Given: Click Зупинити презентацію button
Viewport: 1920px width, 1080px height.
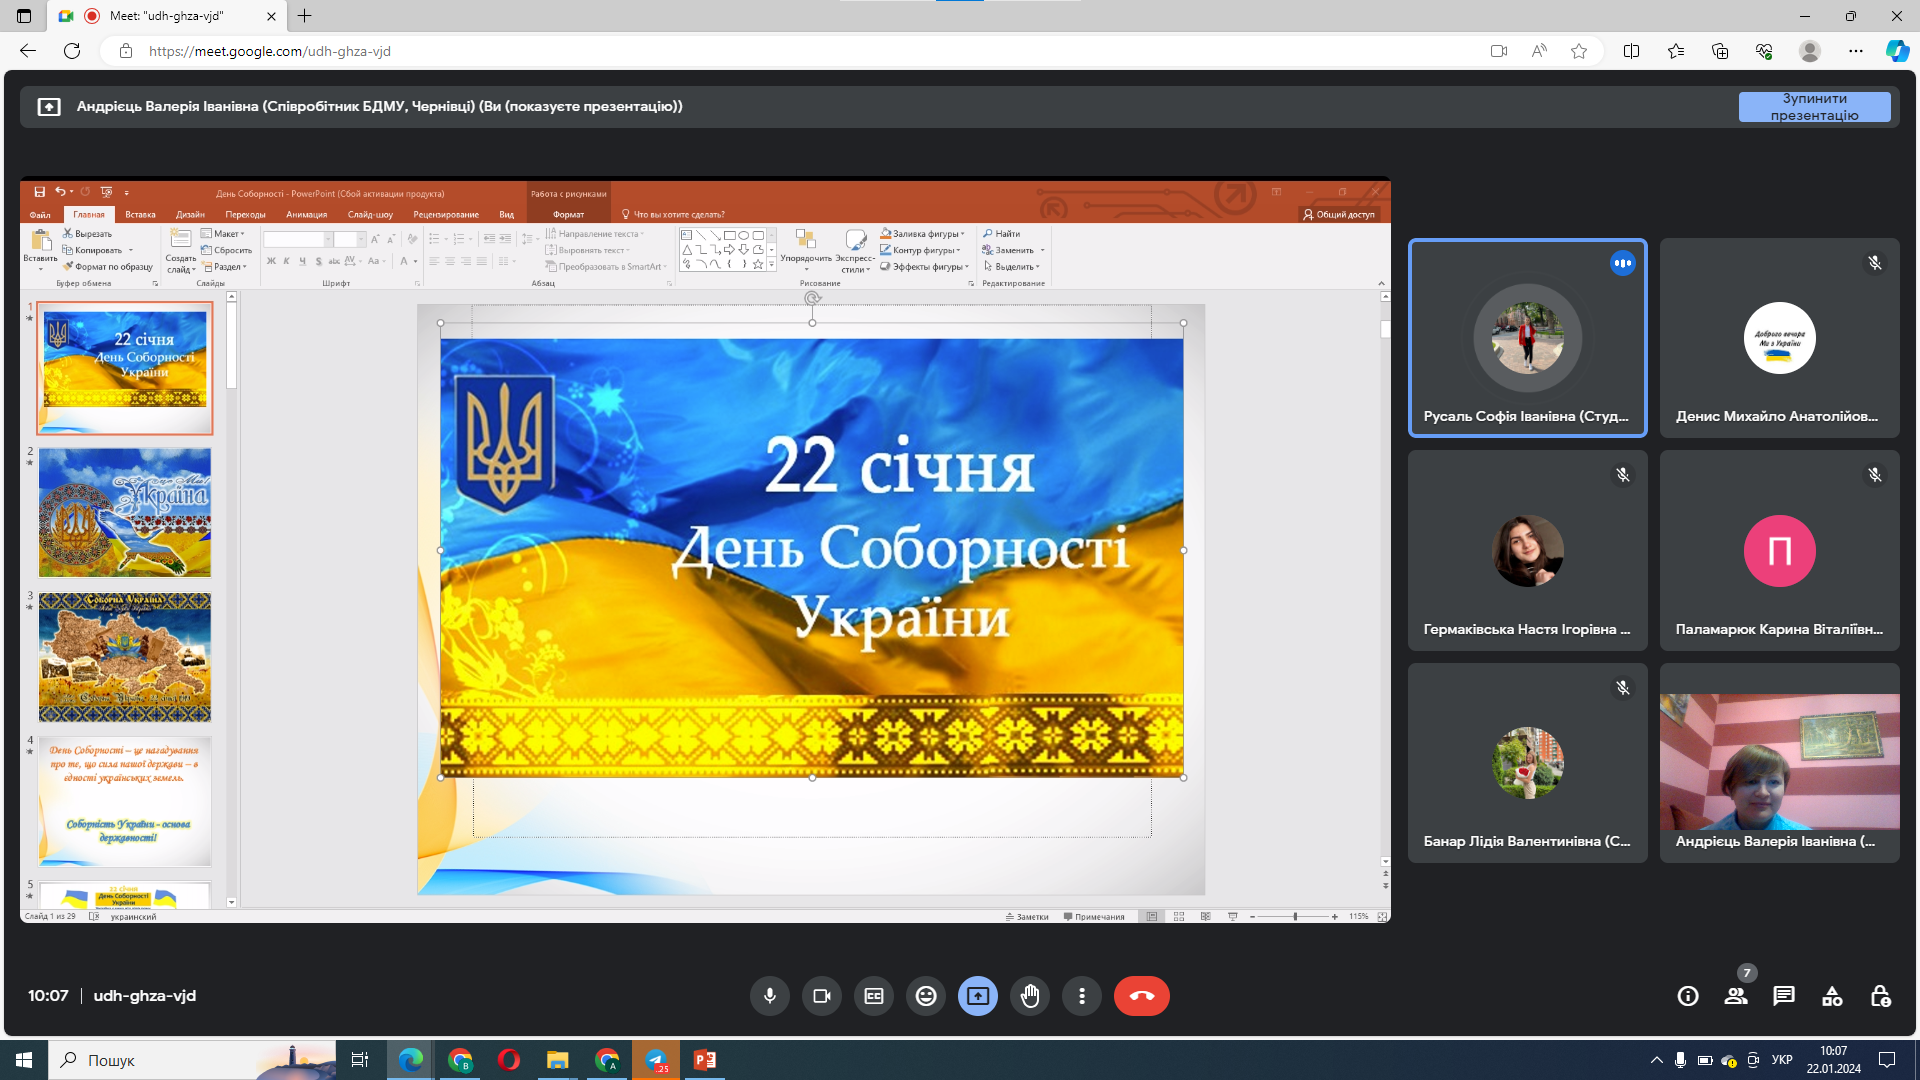Looking at the screenshot, I should pyautogui.click(x=1814, y=107).
